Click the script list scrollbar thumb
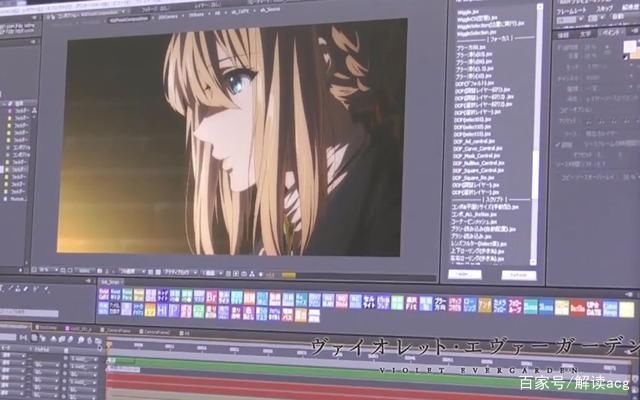The height and width of the screenshot is (400, 640). pos(535,174)
